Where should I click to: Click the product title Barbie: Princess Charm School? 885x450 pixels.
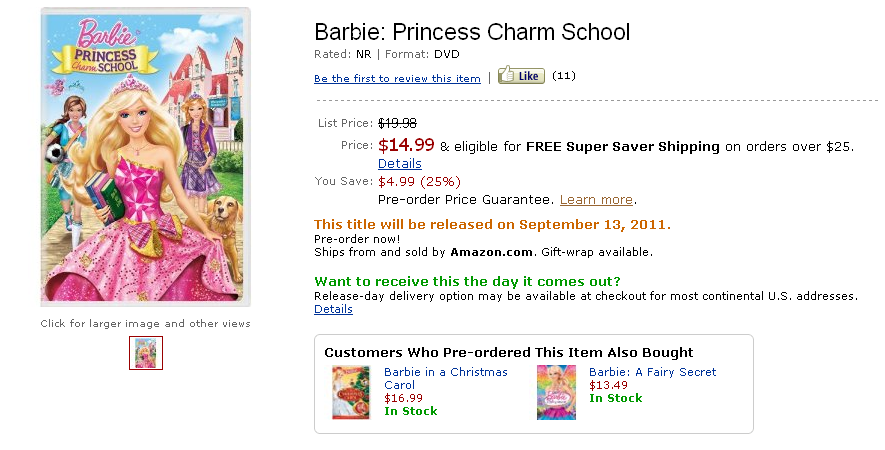point(472,32)
